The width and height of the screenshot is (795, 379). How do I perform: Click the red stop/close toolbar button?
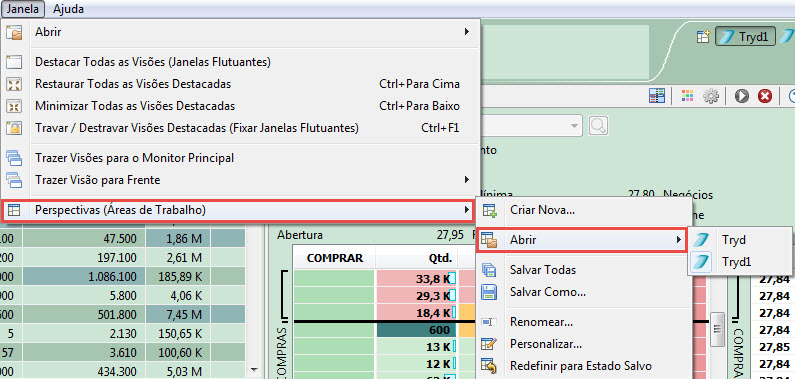[765, 95]
